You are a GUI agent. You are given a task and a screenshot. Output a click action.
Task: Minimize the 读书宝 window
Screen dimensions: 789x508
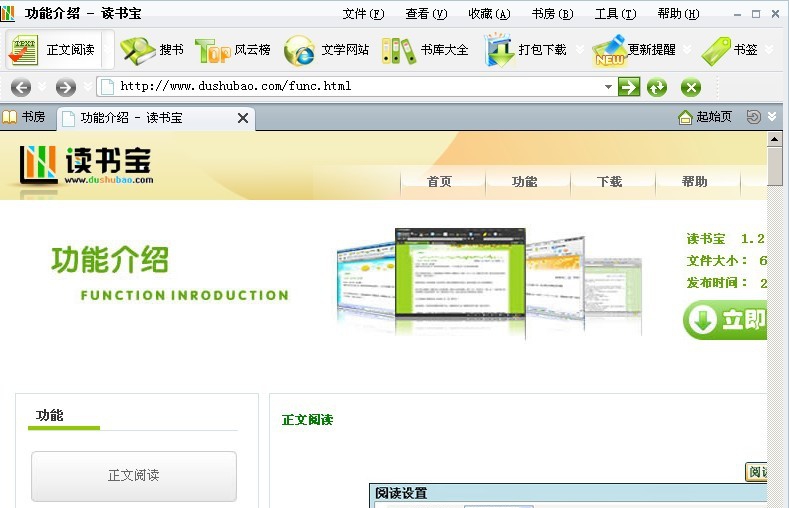coord(738,15)
